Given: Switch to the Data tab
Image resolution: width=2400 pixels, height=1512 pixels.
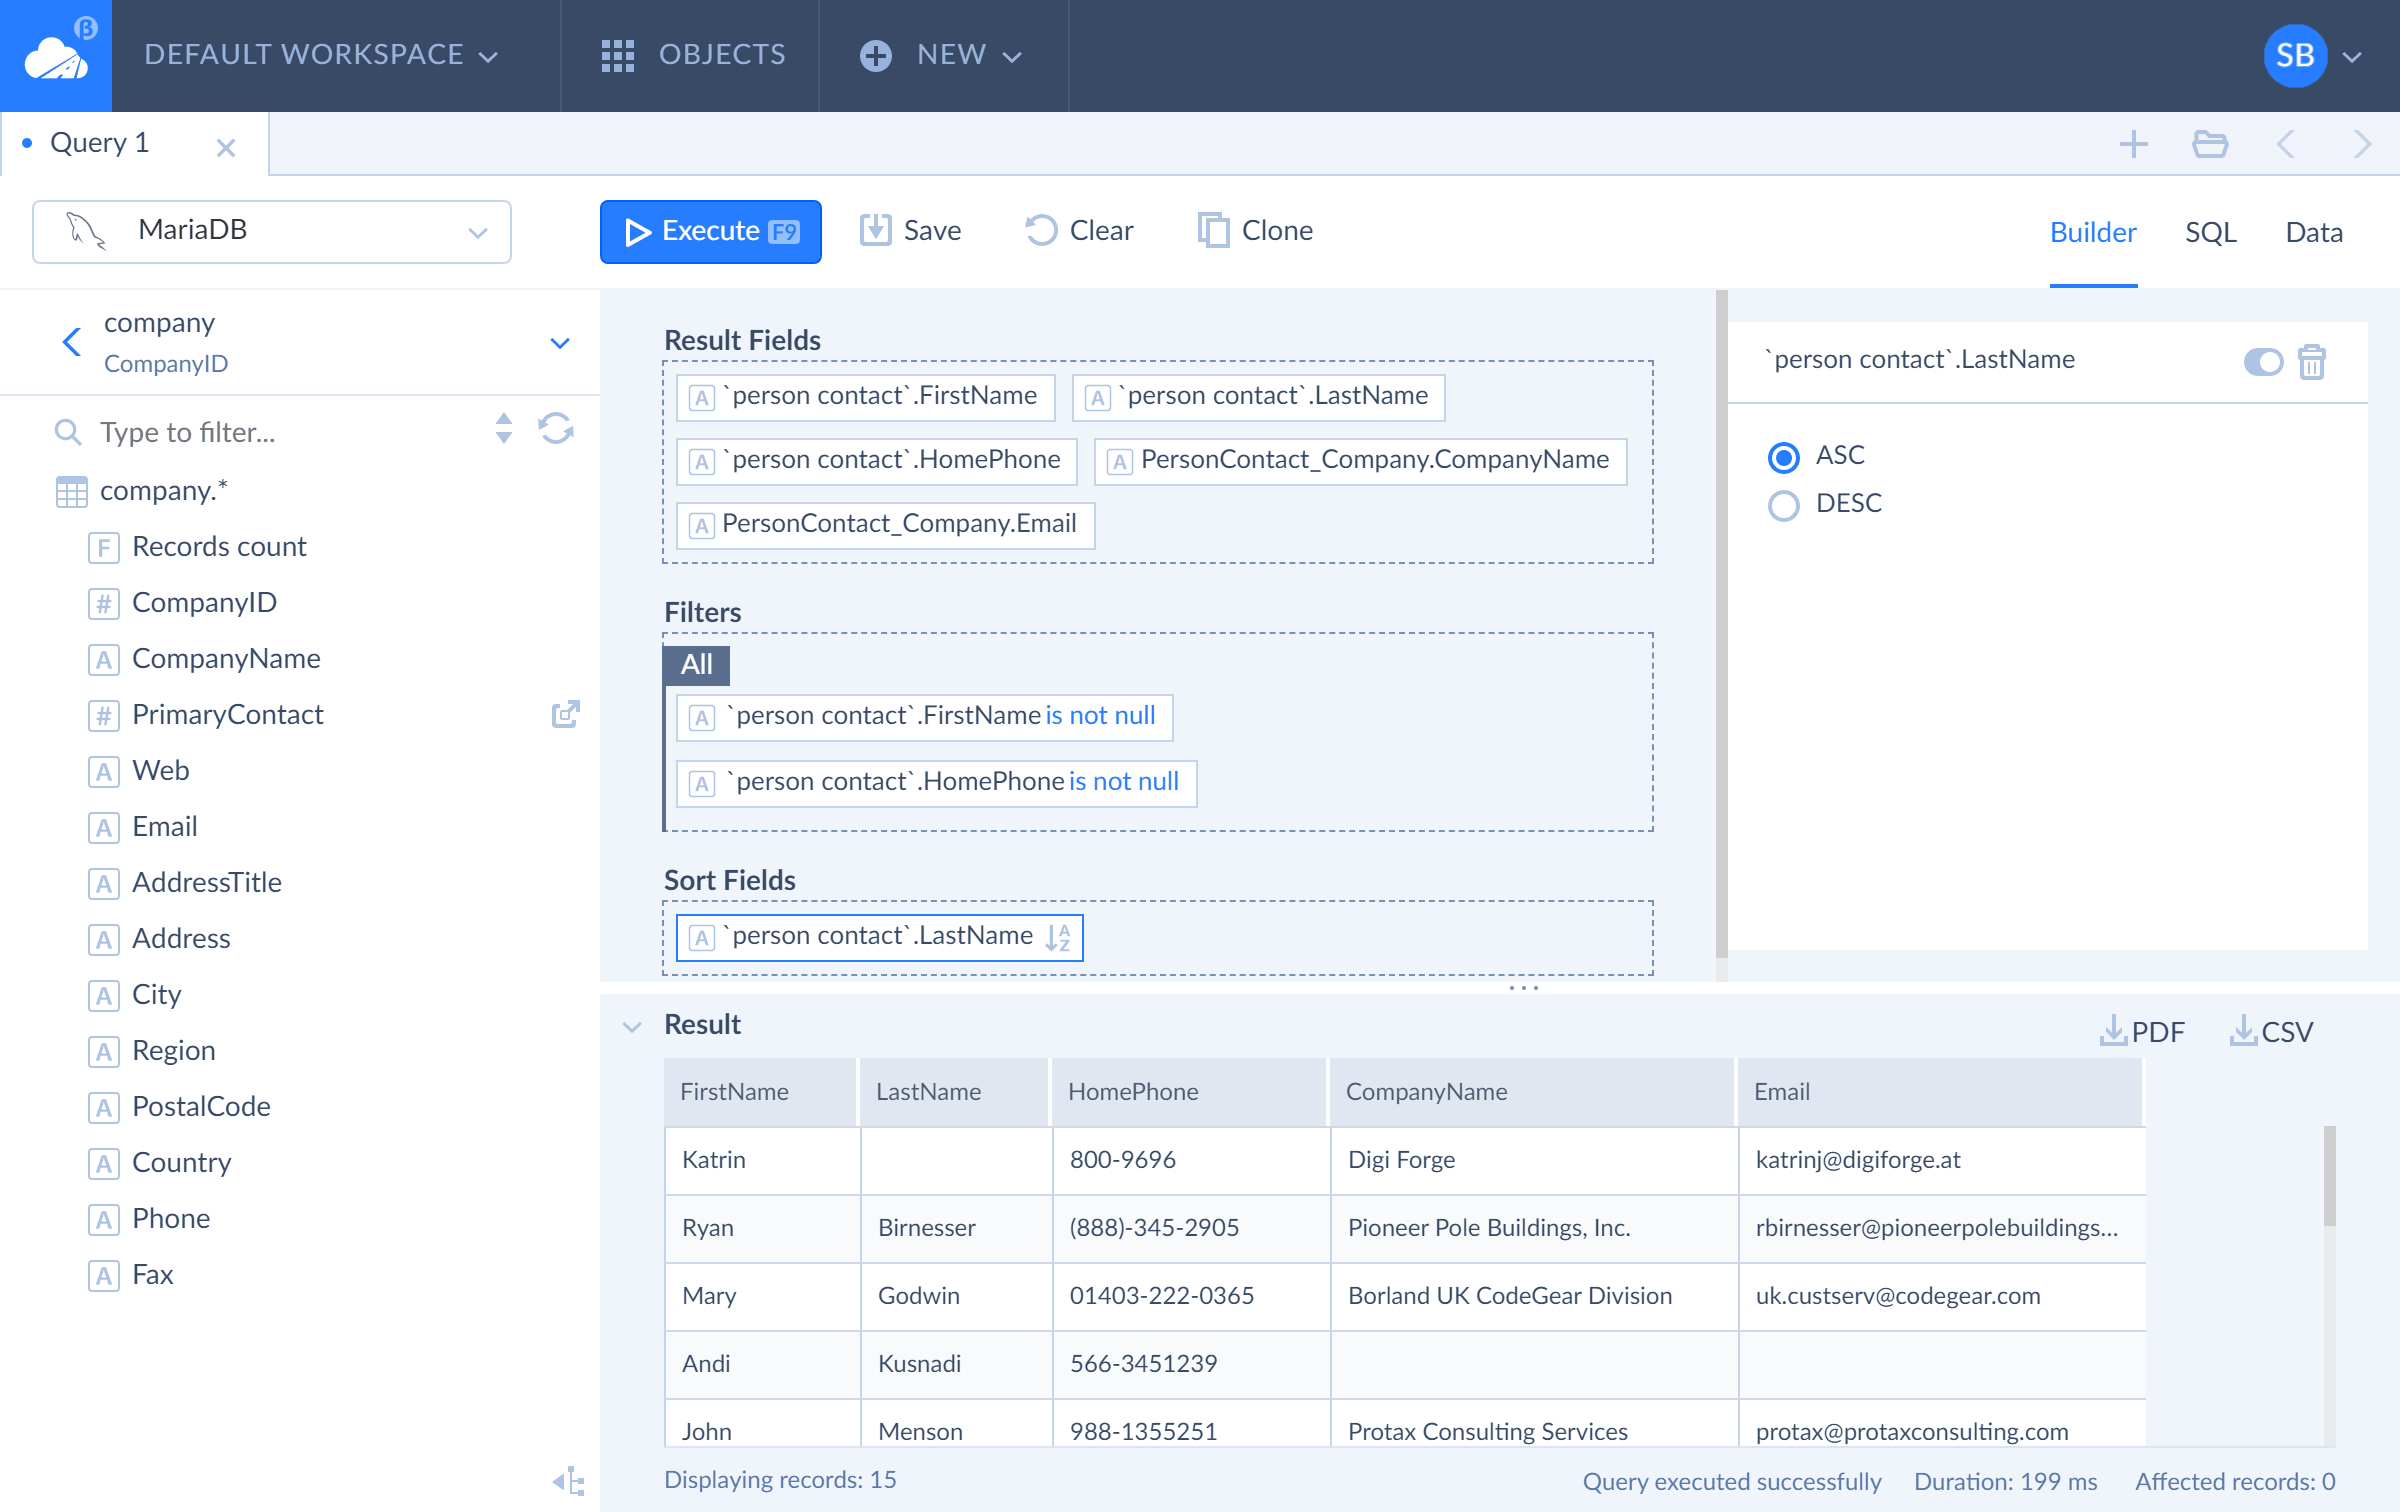Looking at the screenshot, I should (2314, 232).
